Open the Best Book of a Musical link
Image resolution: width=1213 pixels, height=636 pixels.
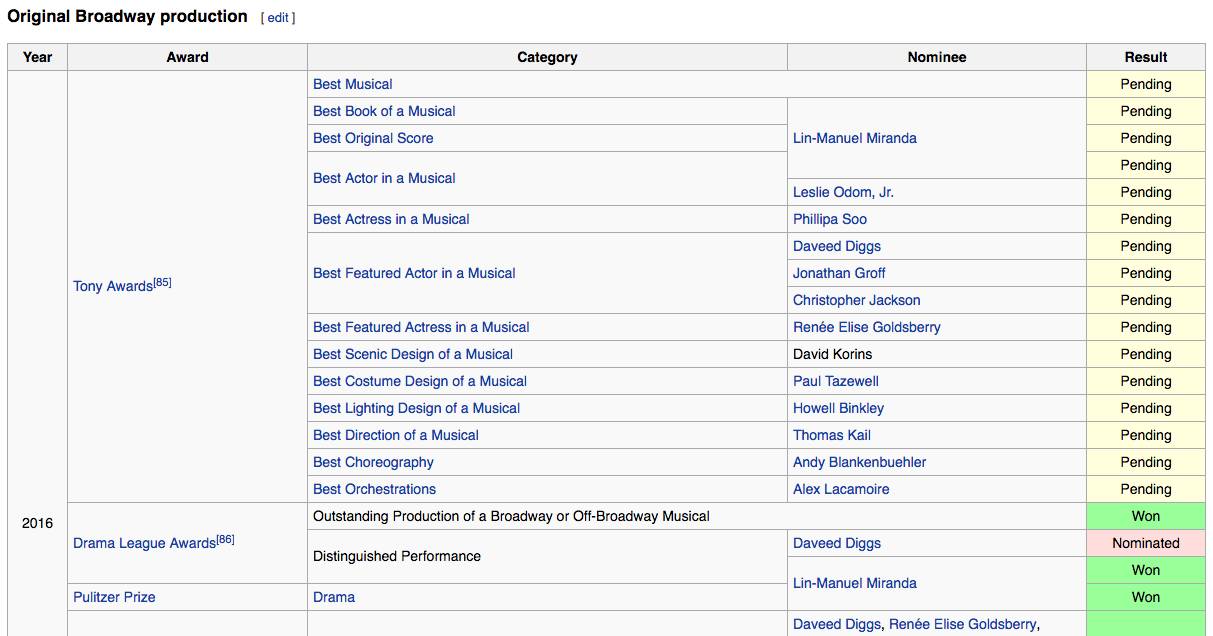tap(384, 111)
